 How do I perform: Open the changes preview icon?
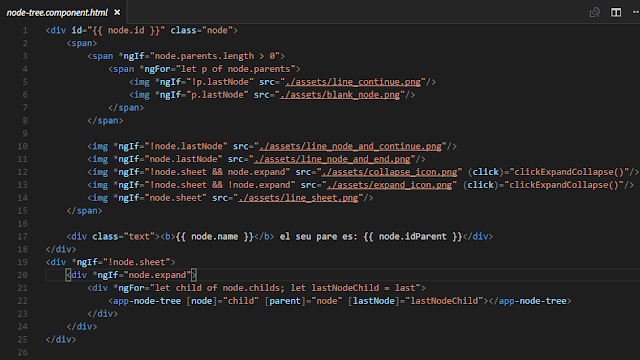[595, 12]
